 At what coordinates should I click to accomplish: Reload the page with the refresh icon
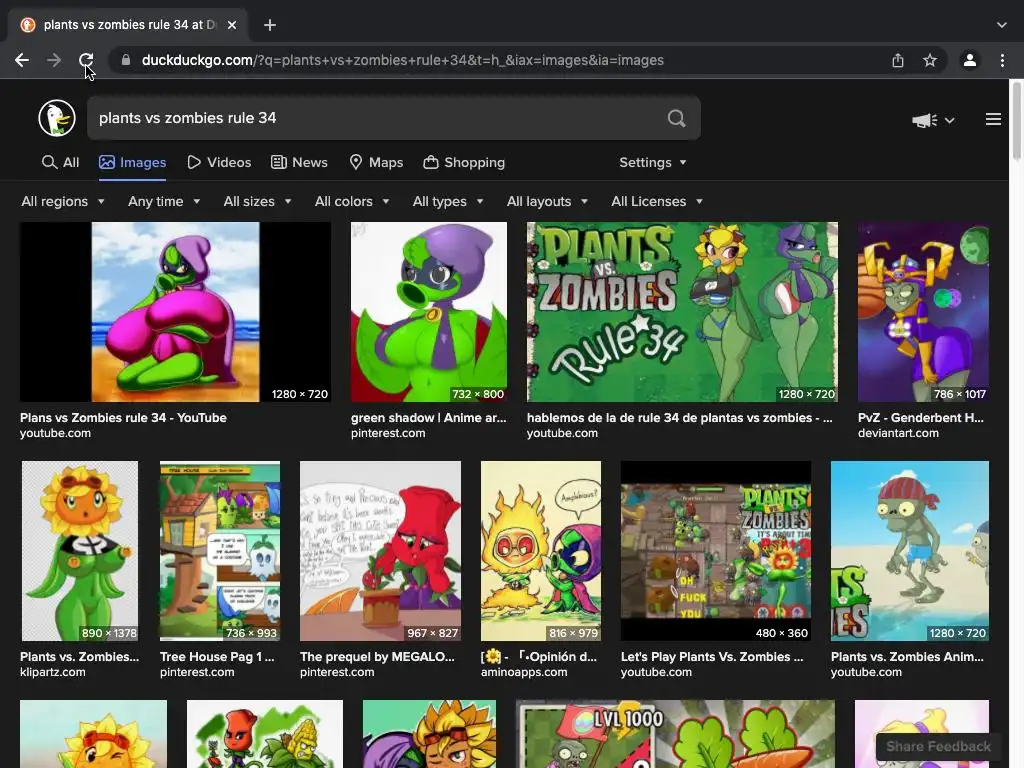click(x=86, y=60)
